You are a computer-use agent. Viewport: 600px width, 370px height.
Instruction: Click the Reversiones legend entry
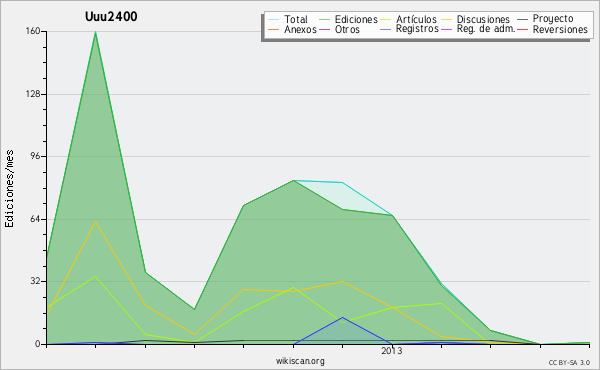point(560,29)
